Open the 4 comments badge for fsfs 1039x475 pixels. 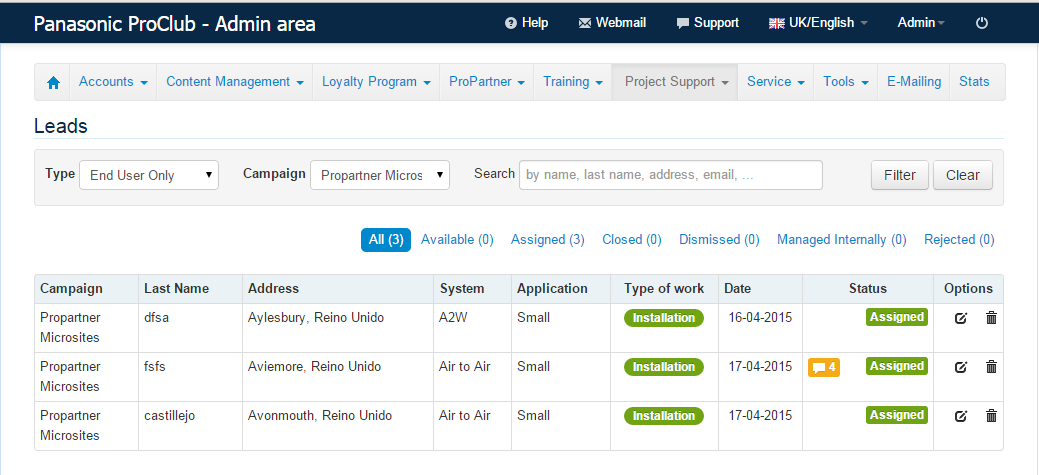point(824,367)
